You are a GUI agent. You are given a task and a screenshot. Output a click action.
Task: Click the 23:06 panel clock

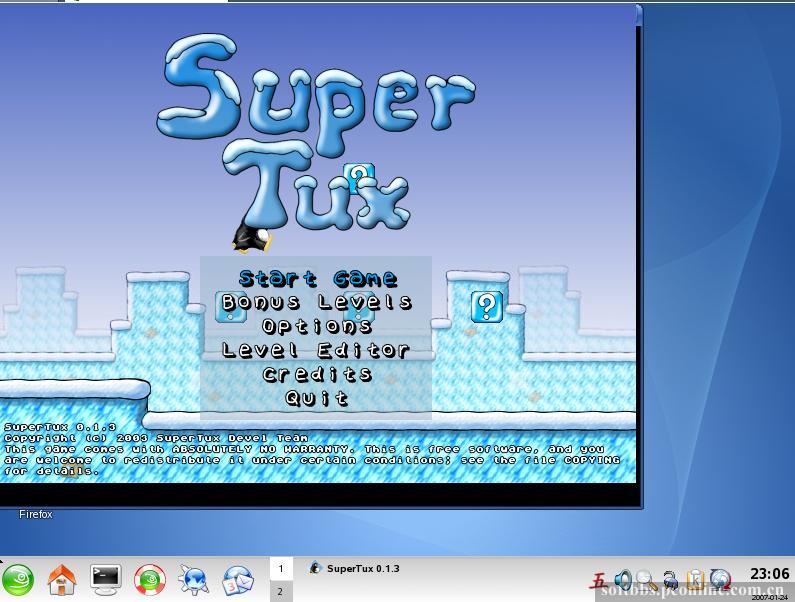click(x=770, y=574)
